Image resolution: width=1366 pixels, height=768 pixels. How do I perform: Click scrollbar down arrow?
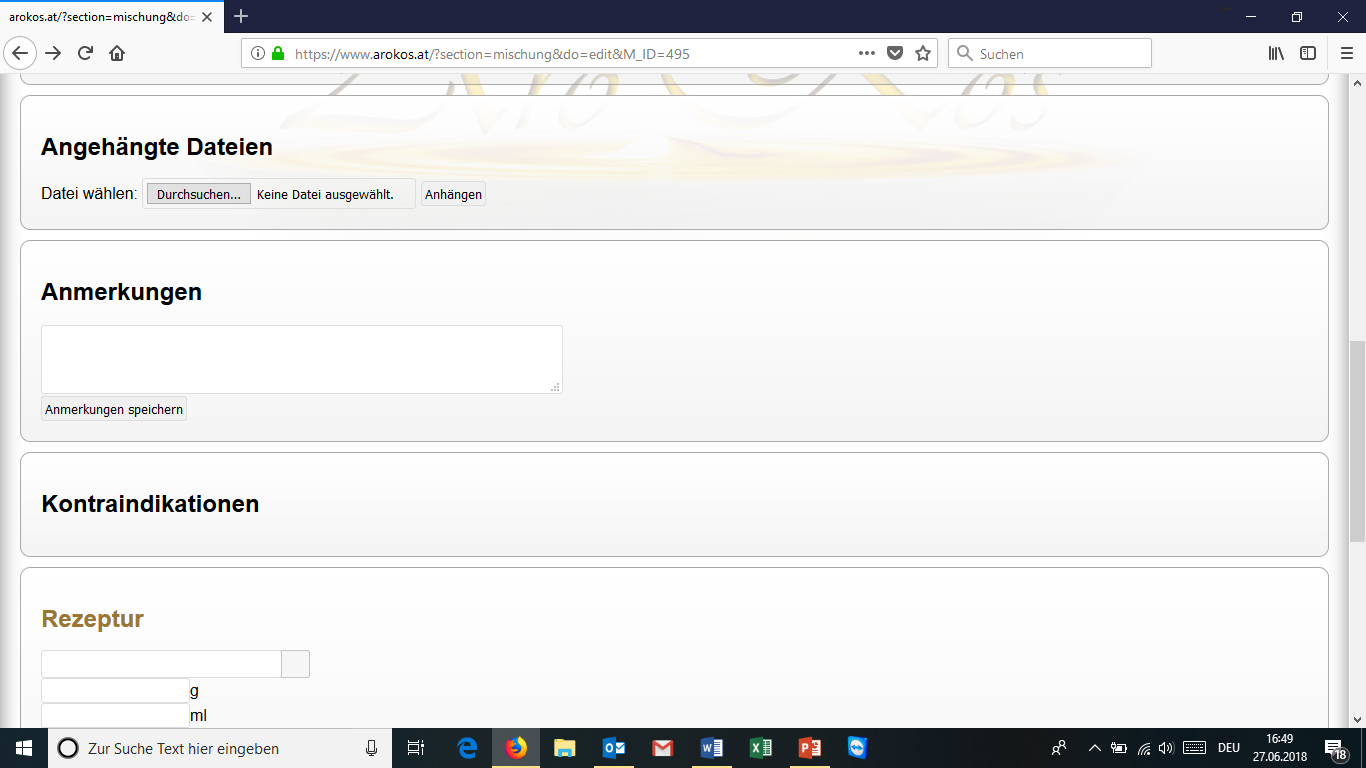coord(1357,719)
